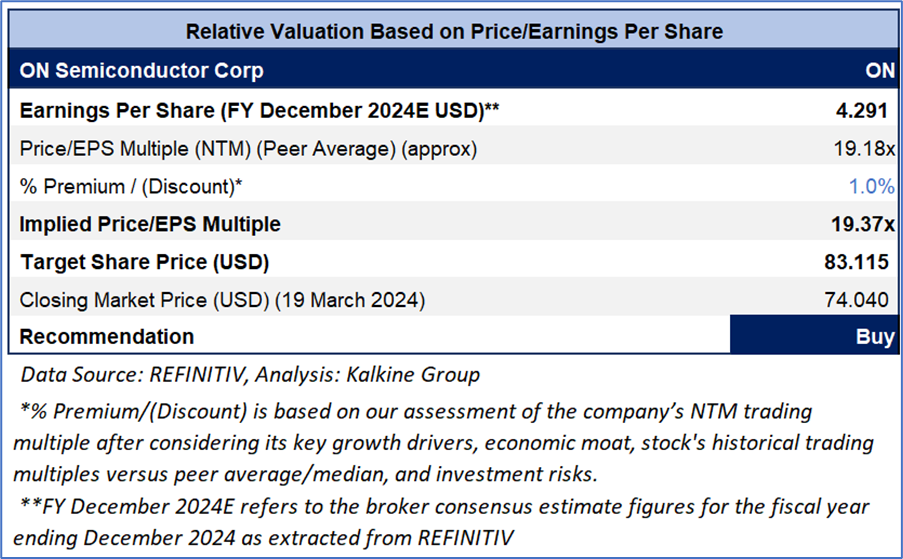
Task: Click the dark blue 'Buy' recommendation cell
Action: tap(814, 336)
